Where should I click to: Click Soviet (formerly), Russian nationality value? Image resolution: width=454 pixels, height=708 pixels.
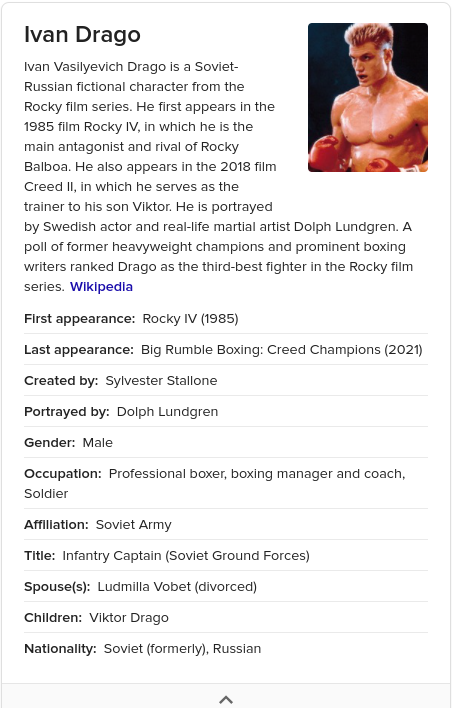[183, 649]
